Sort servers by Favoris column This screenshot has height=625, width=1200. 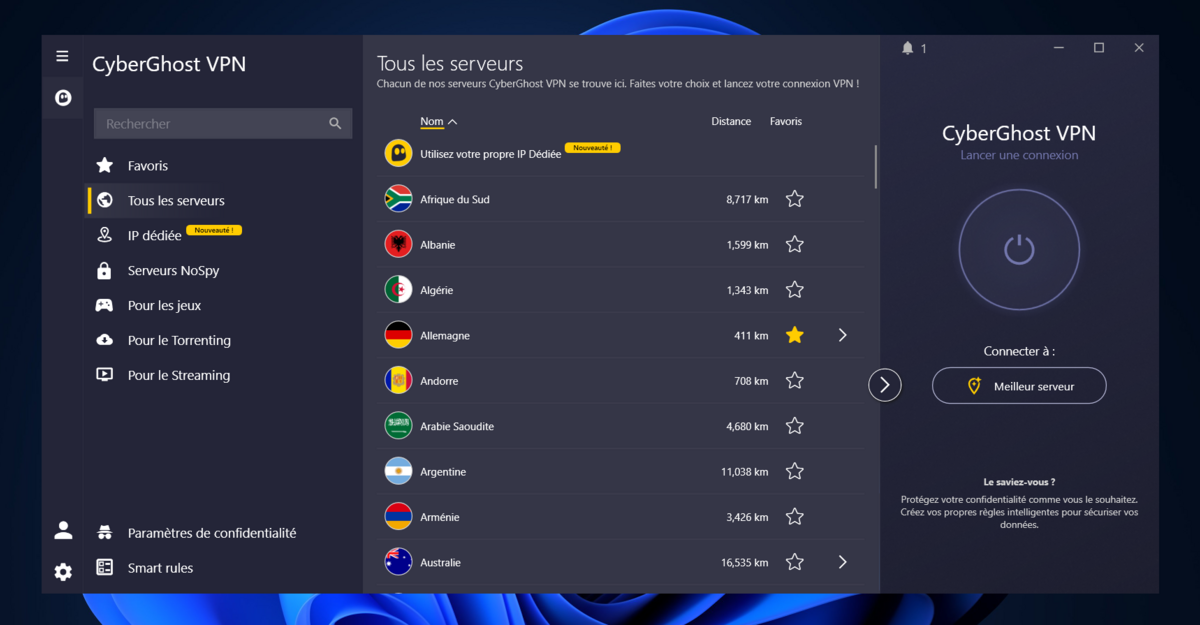coord(786,122)
